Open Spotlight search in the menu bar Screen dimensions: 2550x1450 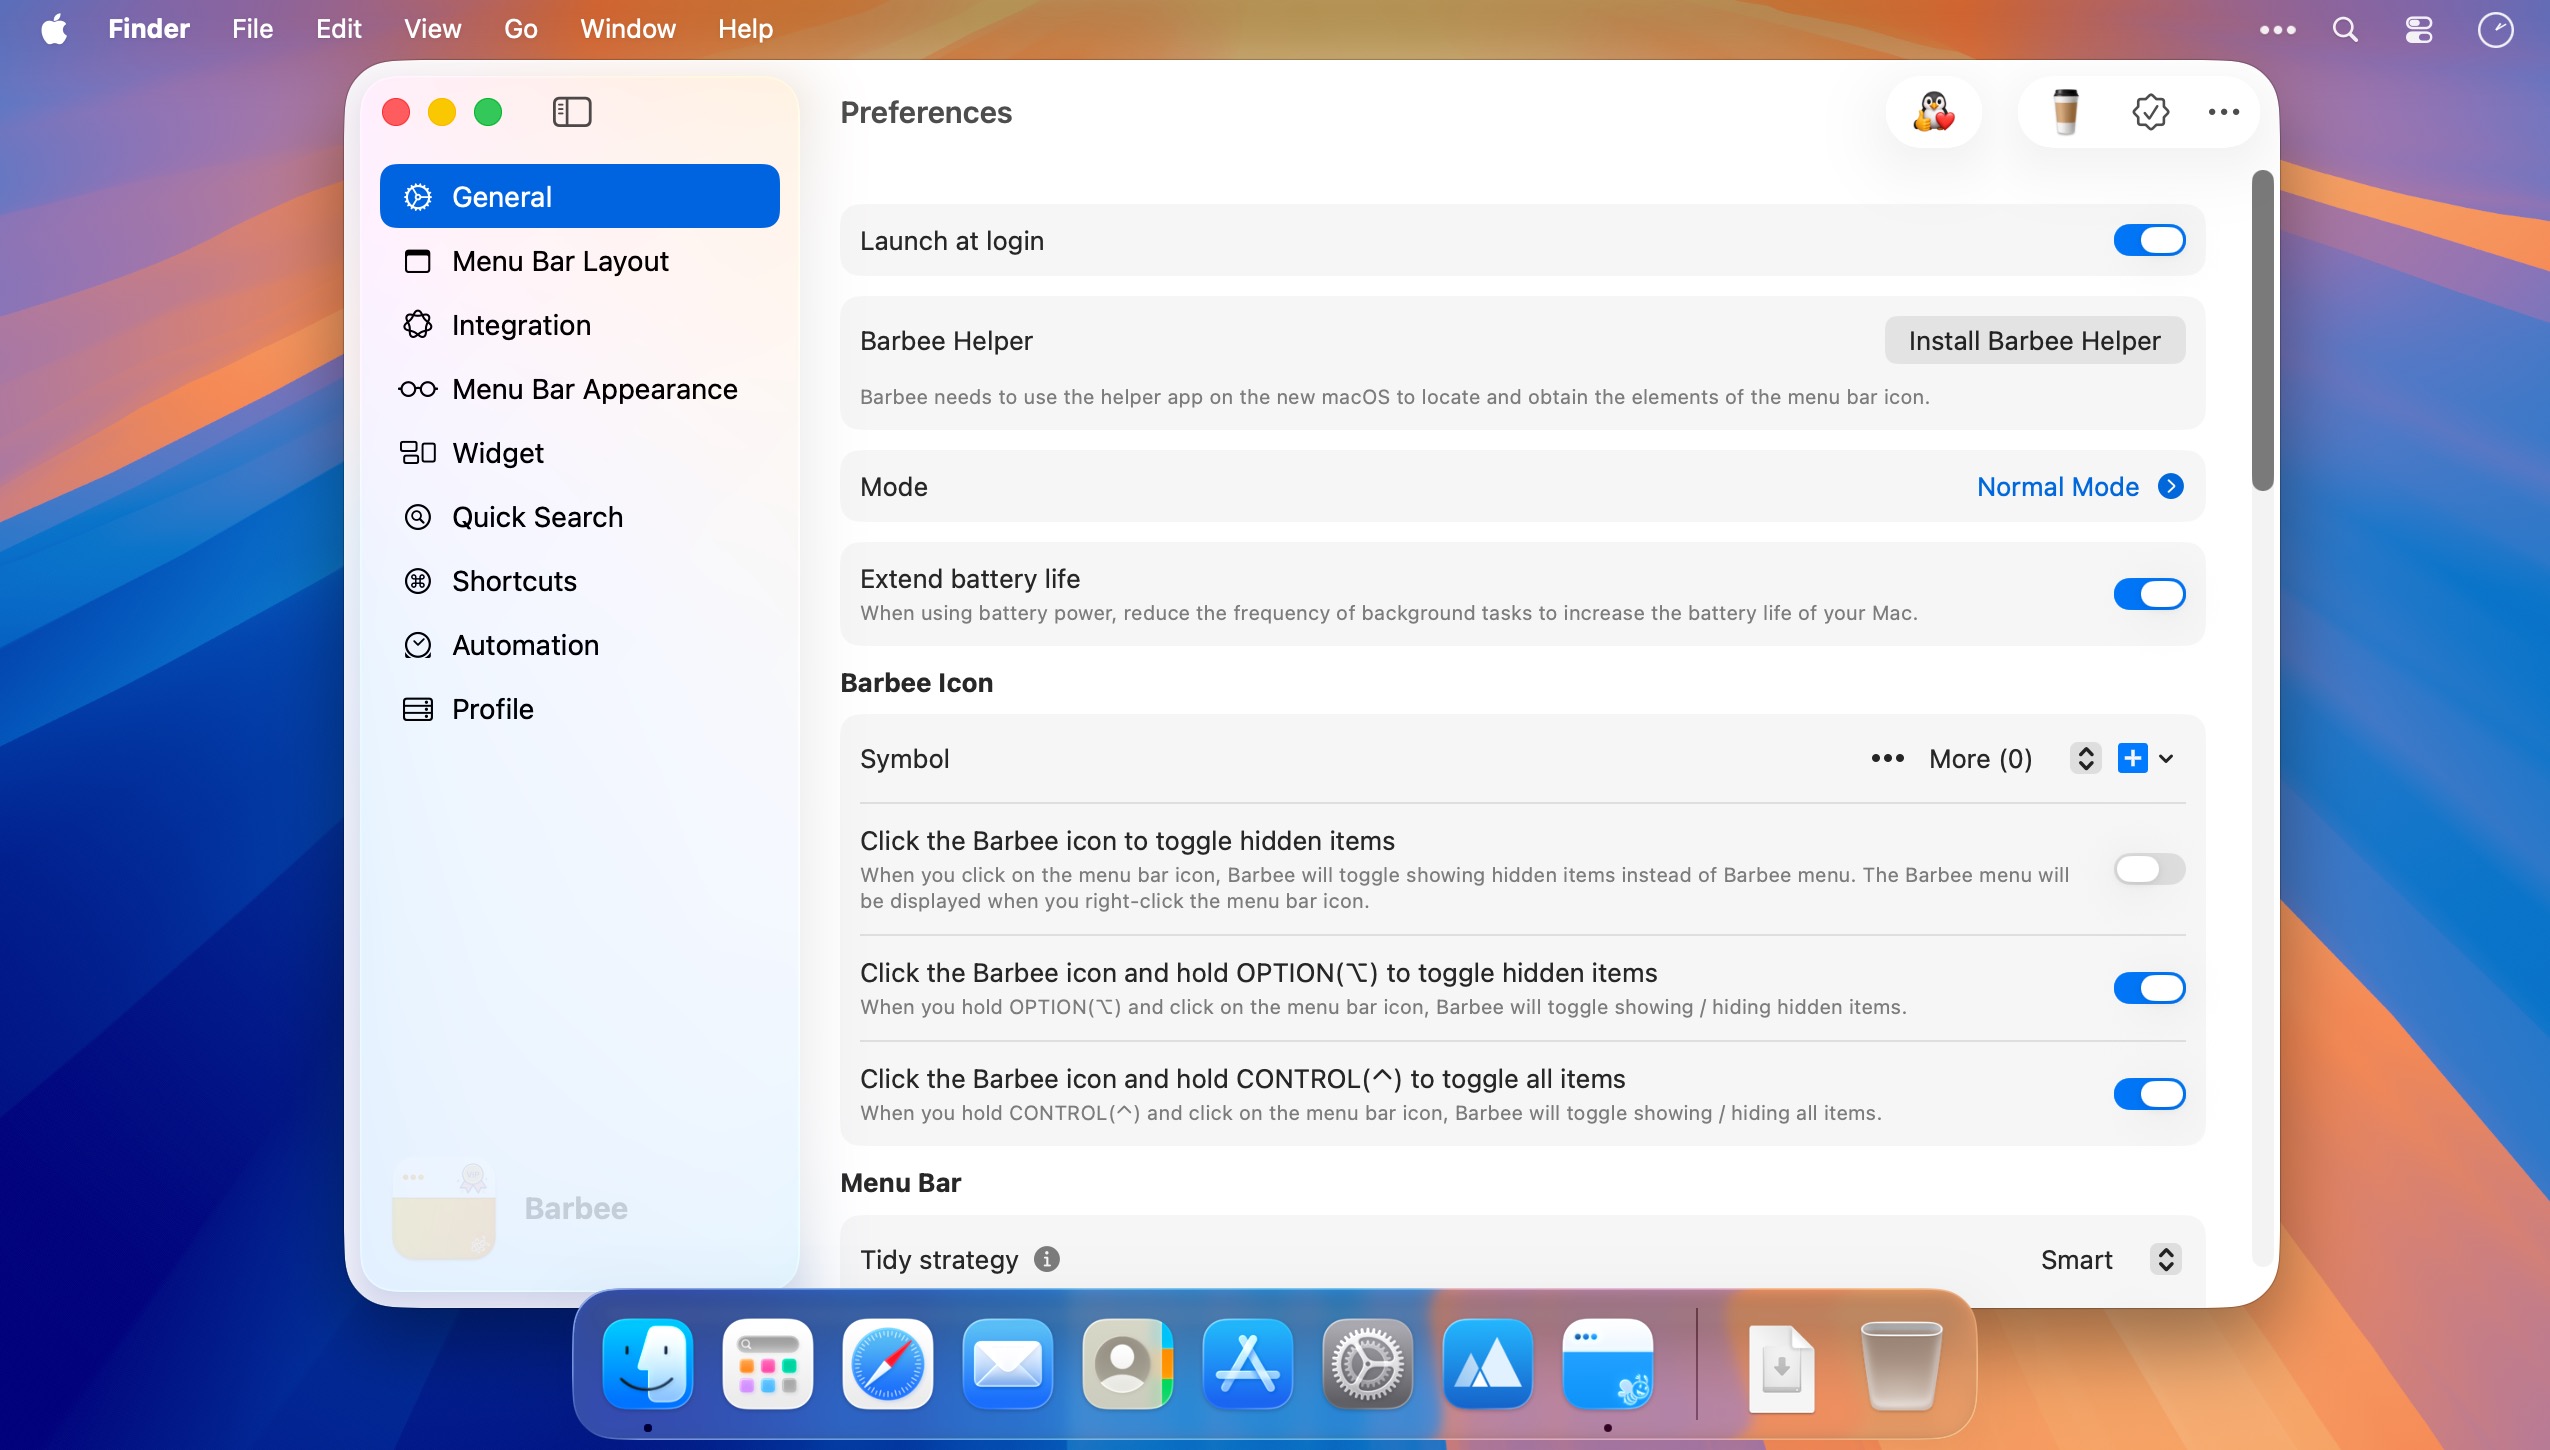pyautogui.click(x=2345, y=29)
